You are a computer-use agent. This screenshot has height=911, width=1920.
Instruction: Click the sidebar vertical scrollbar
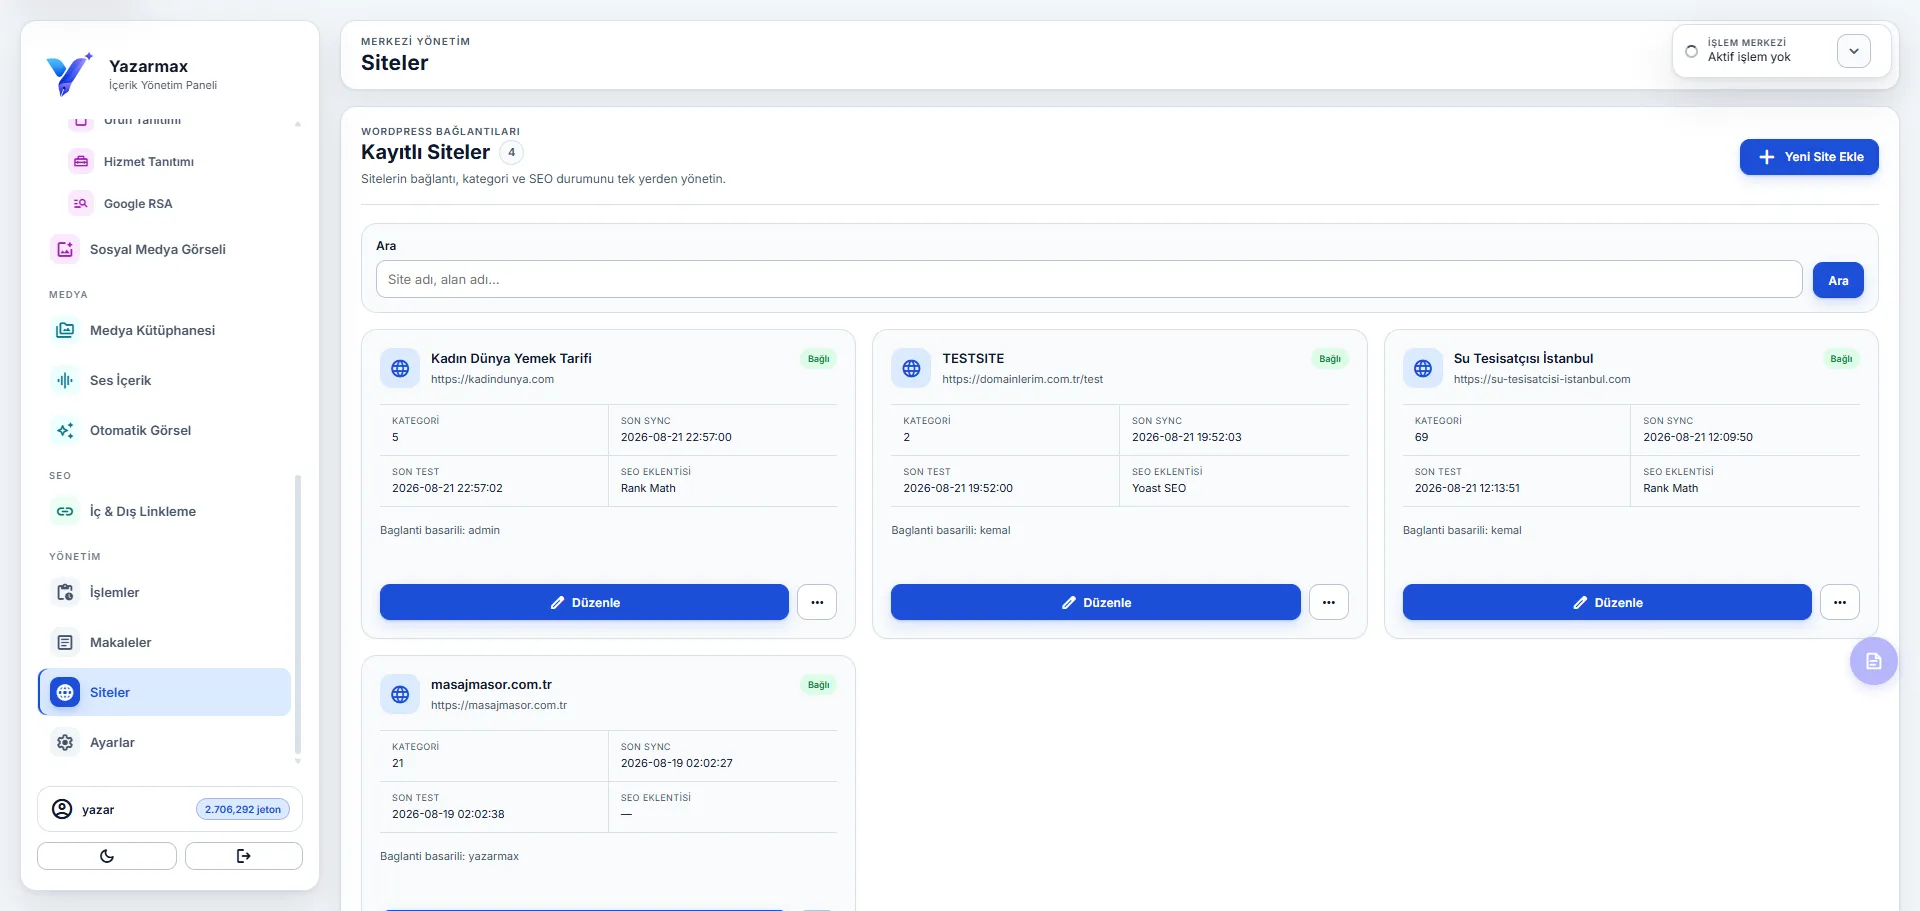click(x=298, y=615)
